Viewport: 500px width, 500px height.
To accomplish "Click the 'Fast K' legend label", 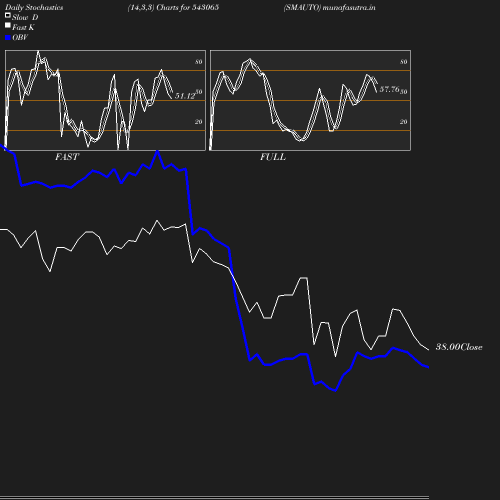I will (23, 27).
